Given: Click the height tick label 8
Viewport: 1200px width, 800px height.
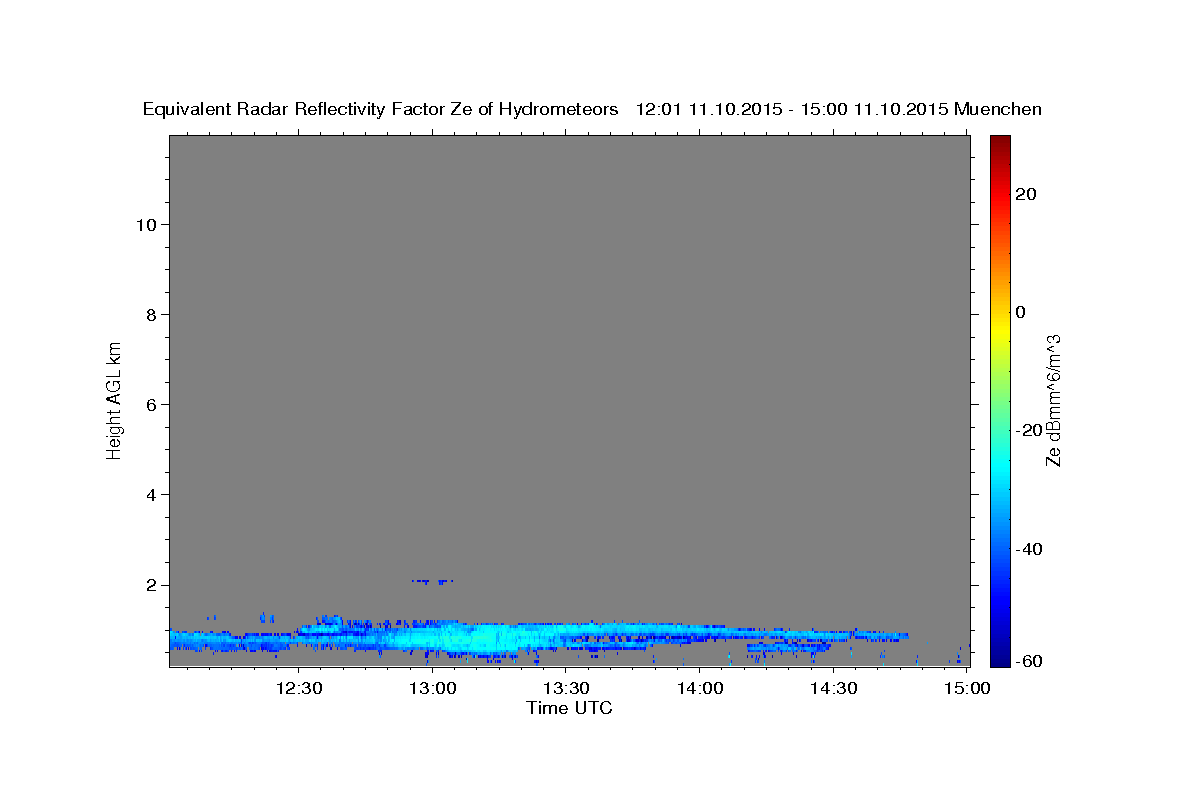Looking at the screenshot, I should tap(150, 314).
